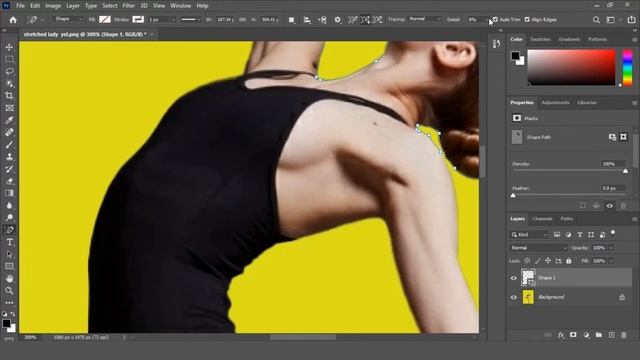Select the Lasso tool

point(9,72)
